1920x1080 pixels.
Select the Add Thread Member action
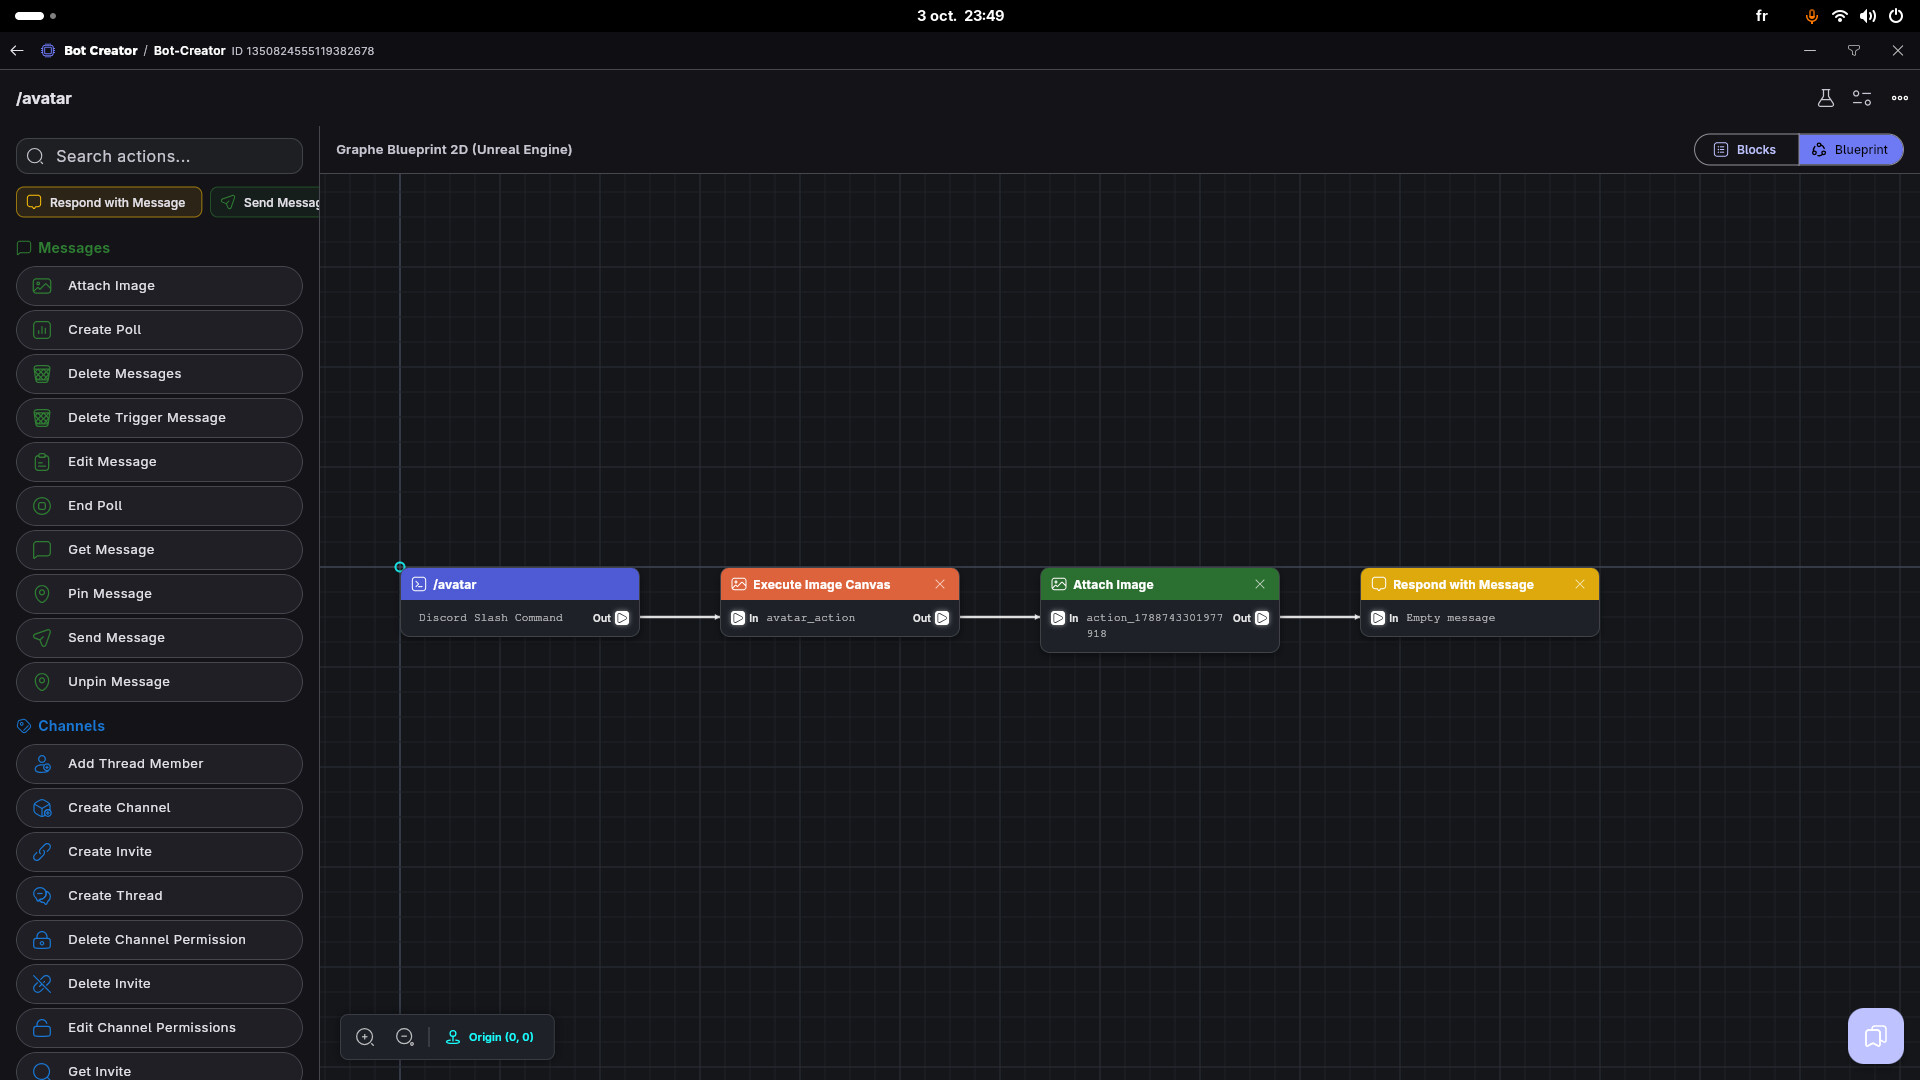159,764
